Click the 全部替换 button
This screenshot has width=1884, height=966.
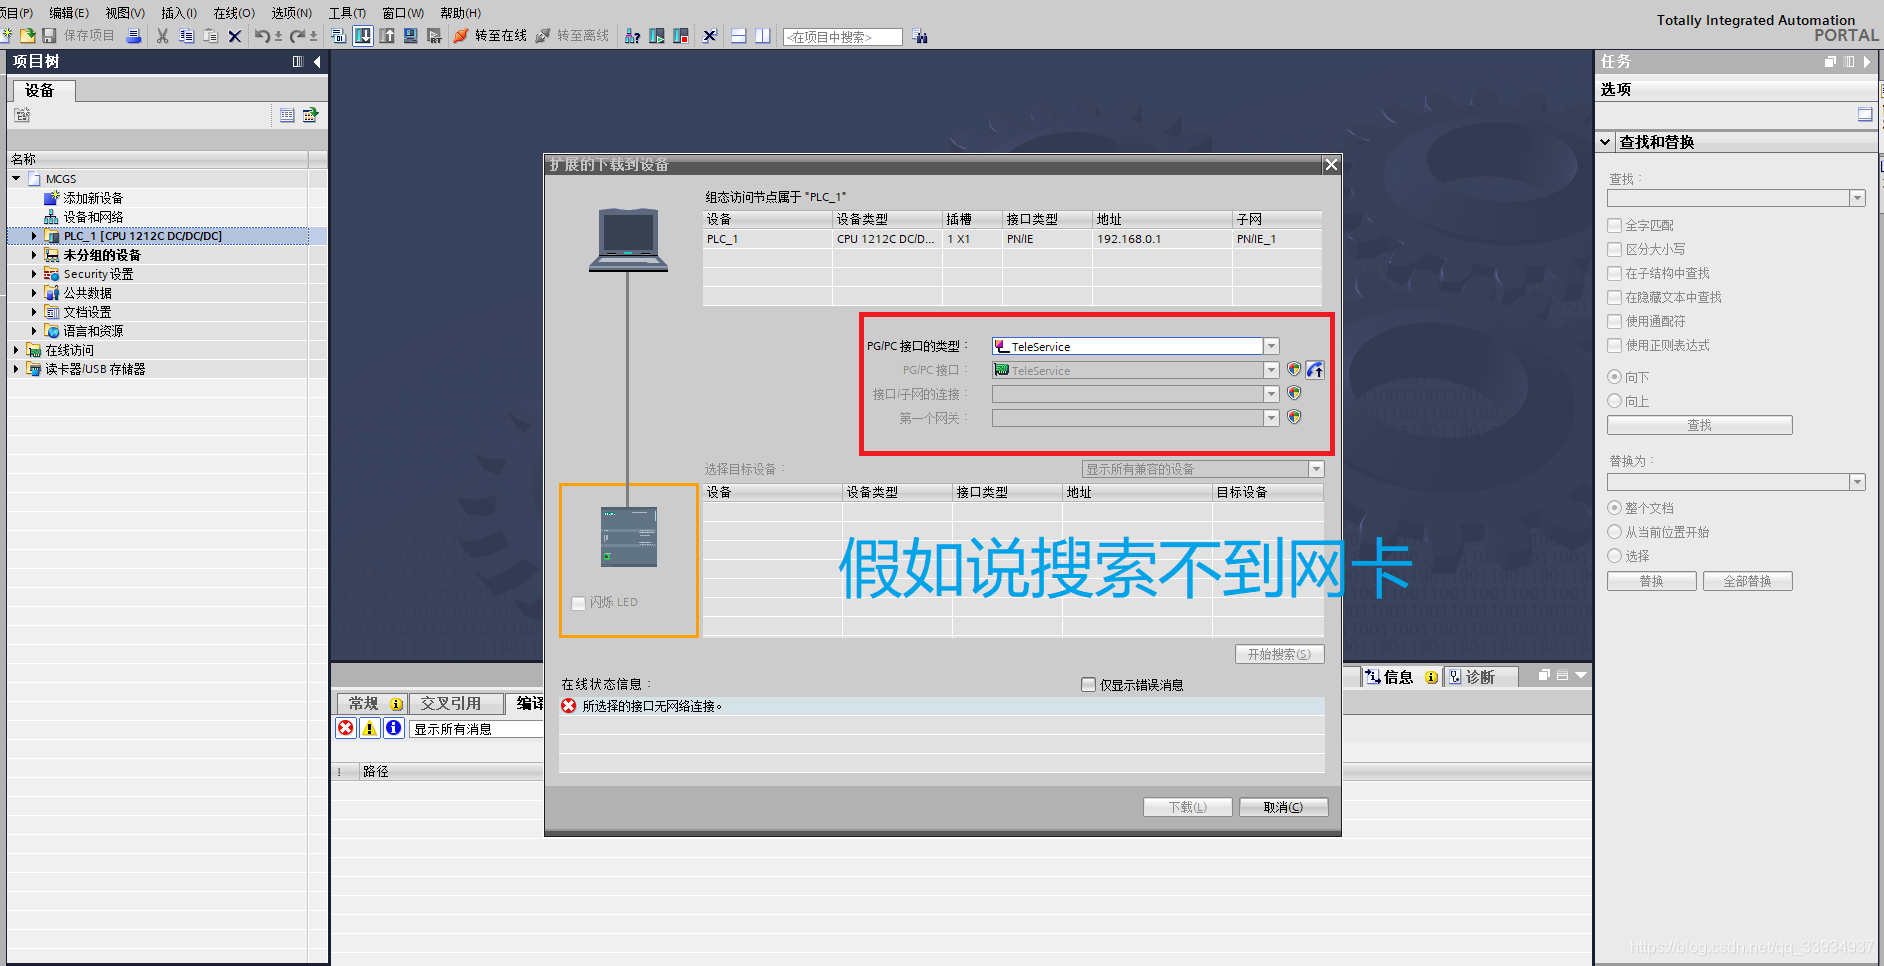pyautogui.click(x=1747, y=581)
